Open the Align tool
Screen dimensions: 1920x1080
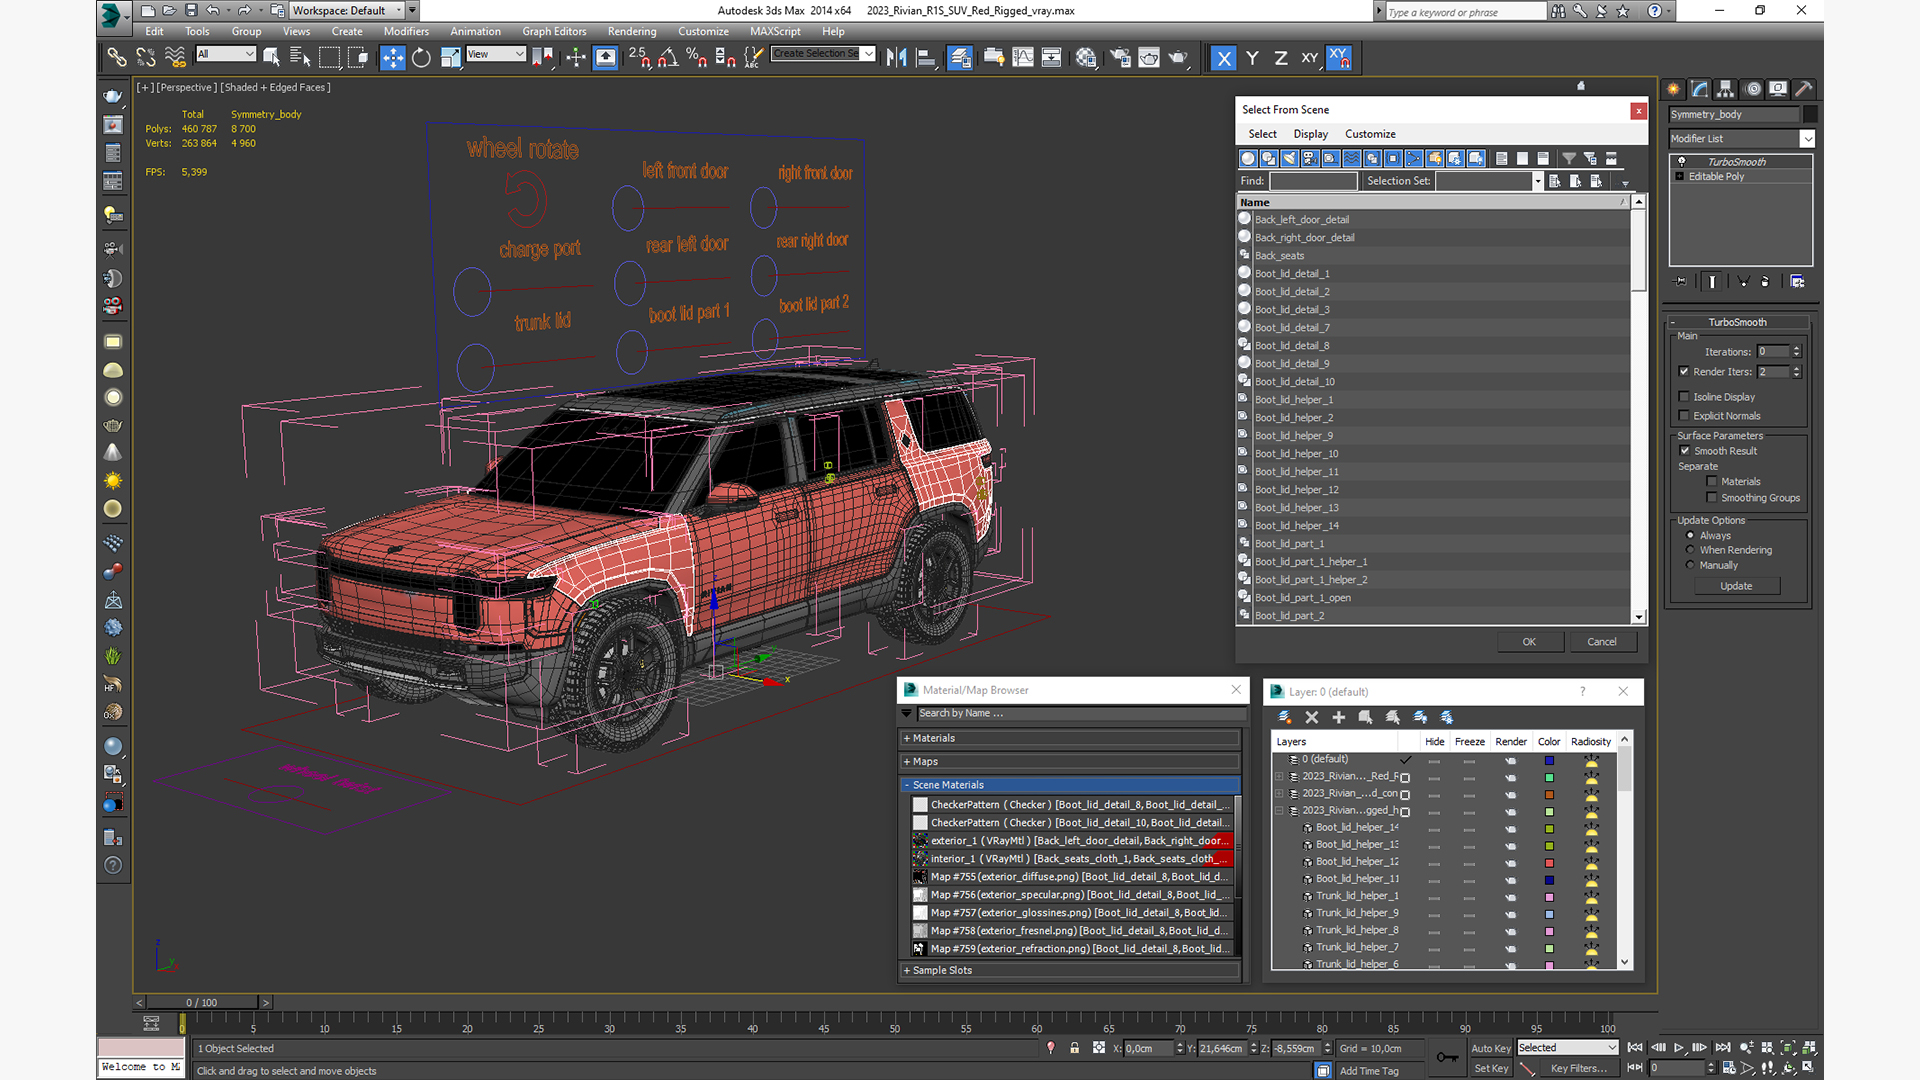[926, 58]
